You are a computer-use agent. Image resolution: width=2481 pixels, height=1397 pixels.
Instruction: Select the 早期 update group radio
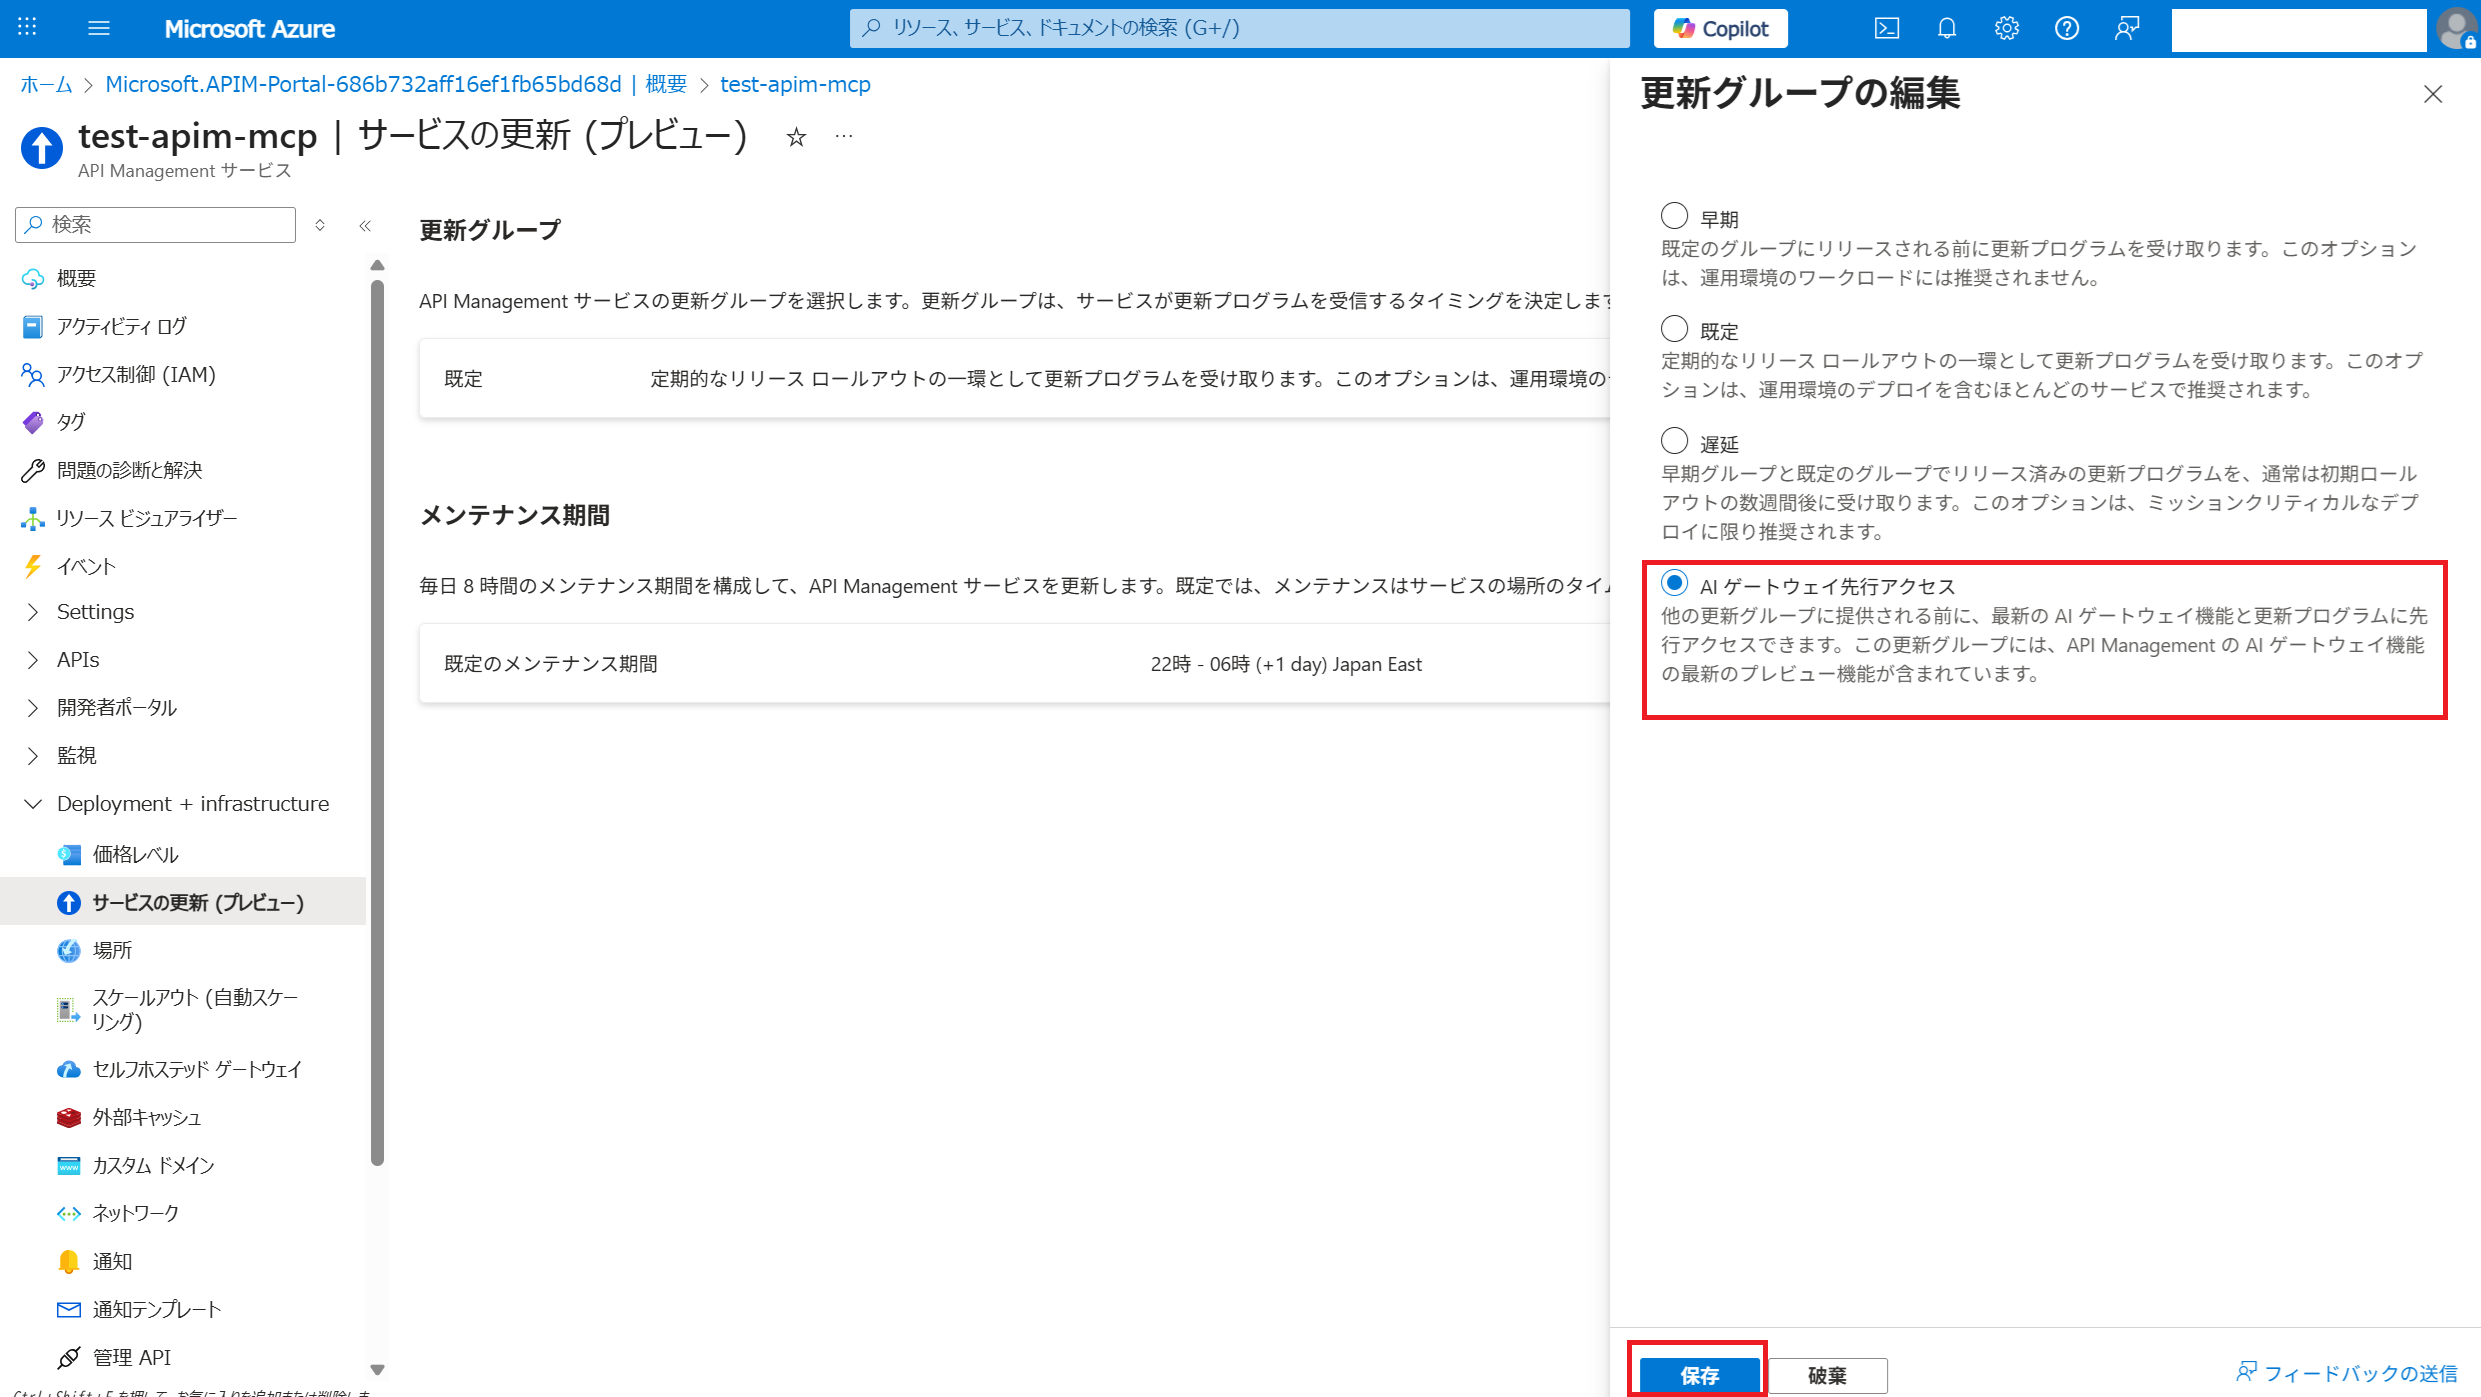coord(1674,216)
